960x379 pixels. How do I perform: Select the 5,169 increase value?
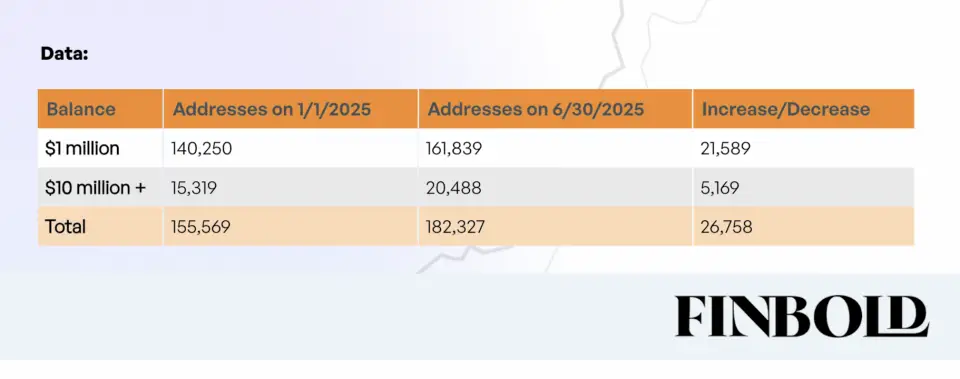point(720,187)
